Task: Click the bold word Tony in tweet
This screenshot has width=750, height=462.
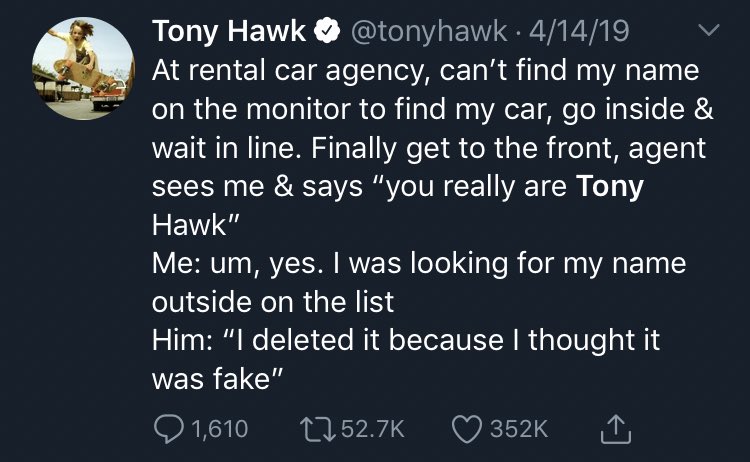Action: click(610, 186)
